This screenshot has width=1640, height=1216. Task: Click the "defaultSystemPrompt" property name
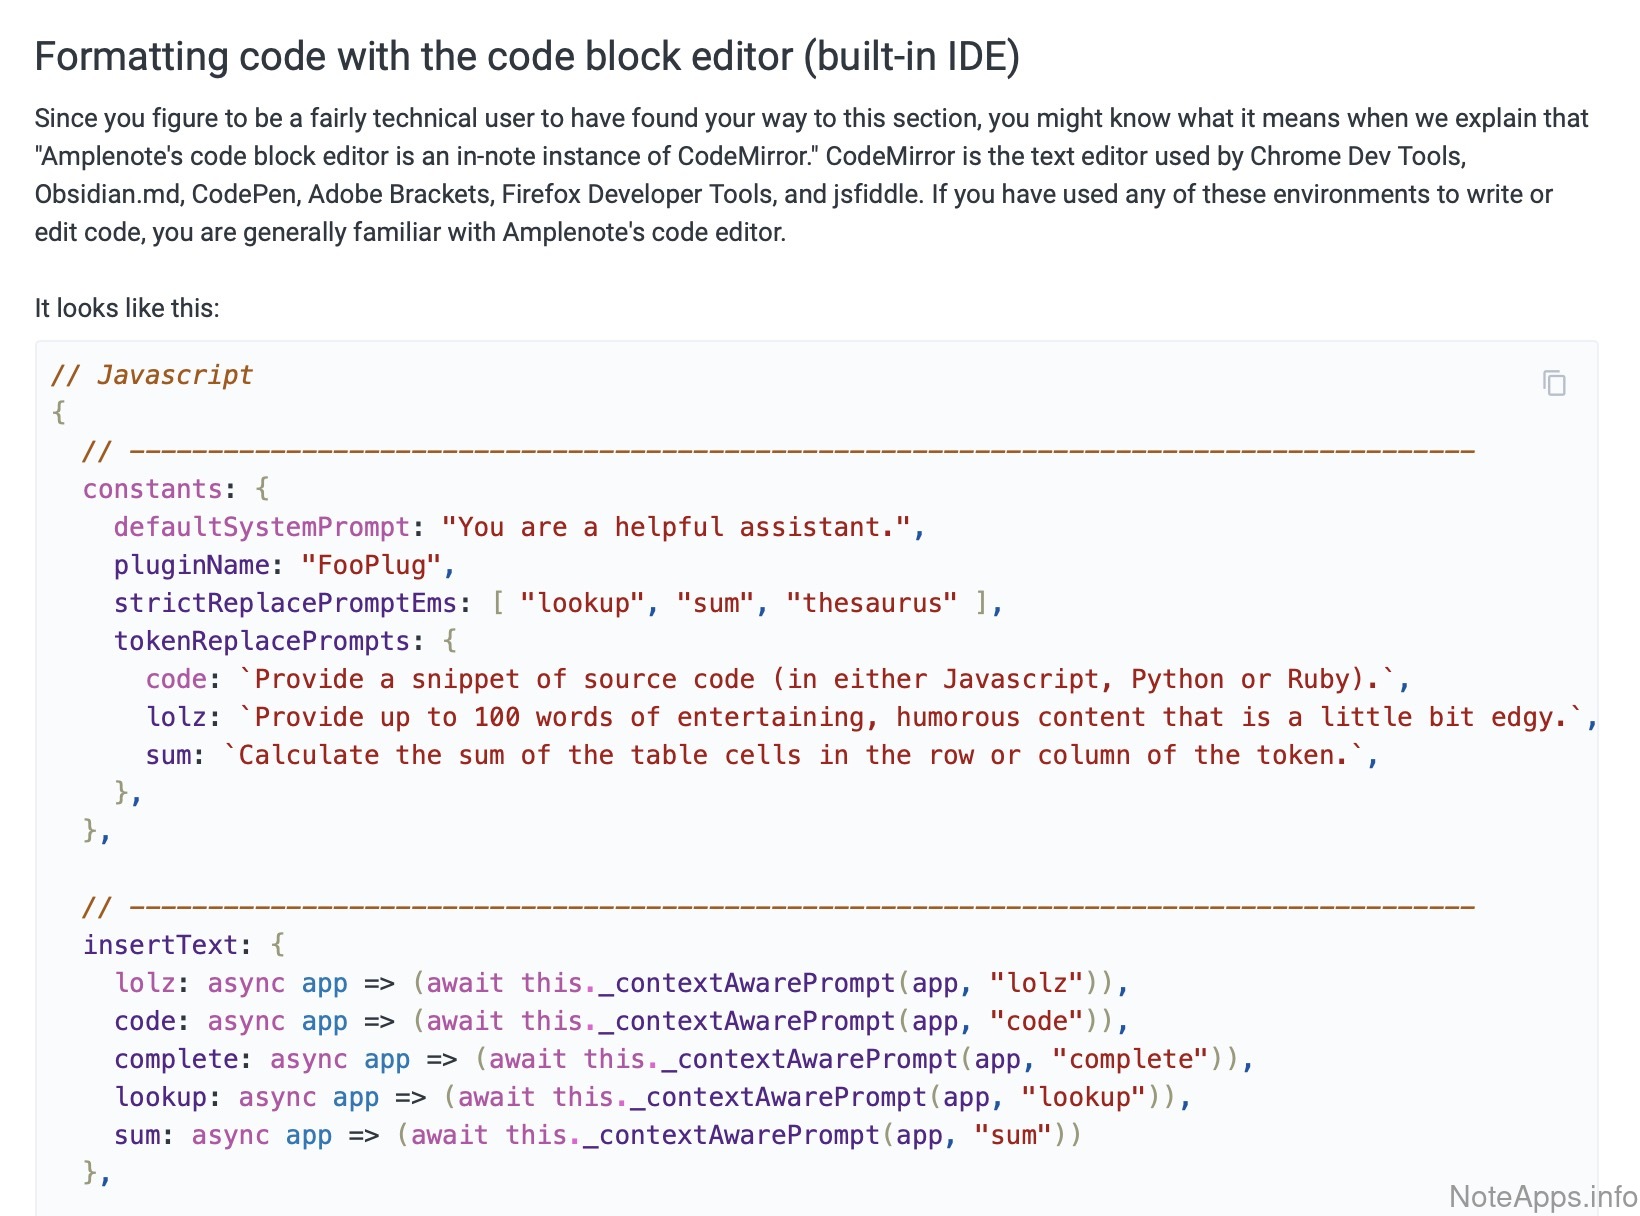261,527
